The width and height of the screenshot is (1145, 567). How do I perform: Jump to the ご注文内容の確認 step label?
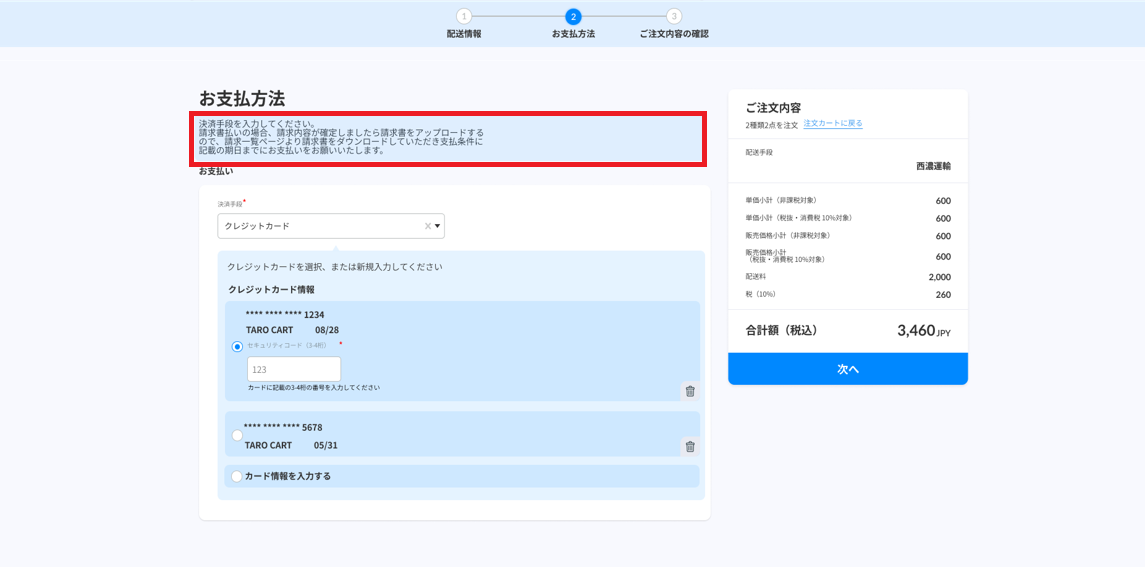[x=674, y=34]
